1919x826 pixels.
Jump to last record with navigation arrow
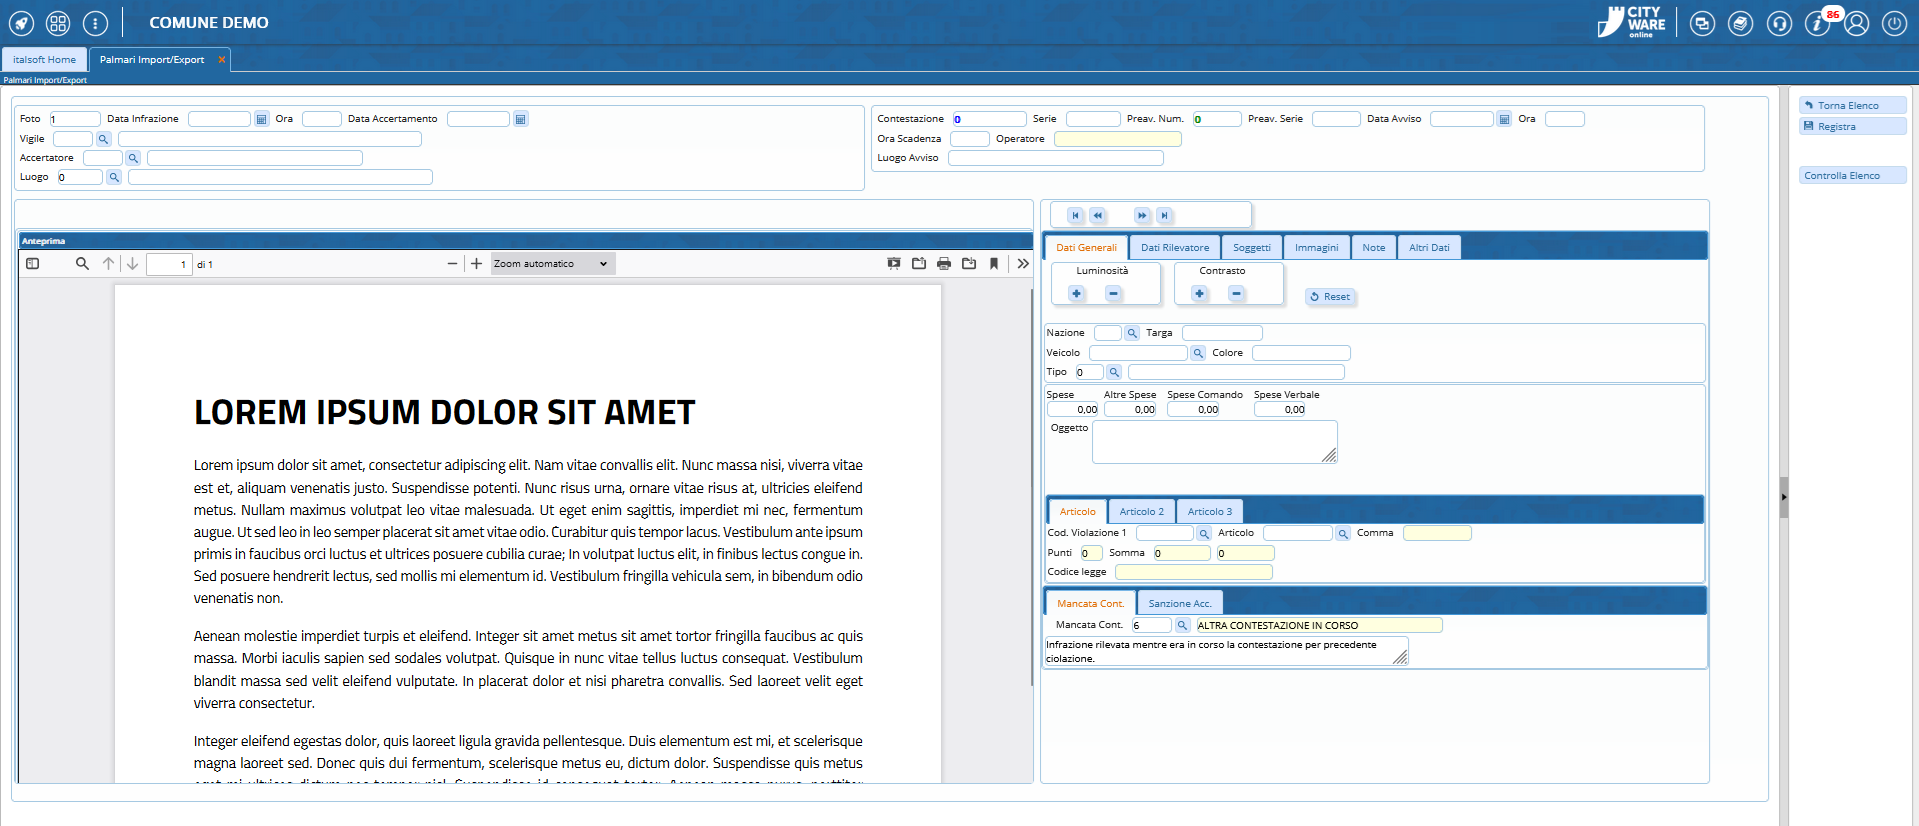click(x=1164, y=215)
